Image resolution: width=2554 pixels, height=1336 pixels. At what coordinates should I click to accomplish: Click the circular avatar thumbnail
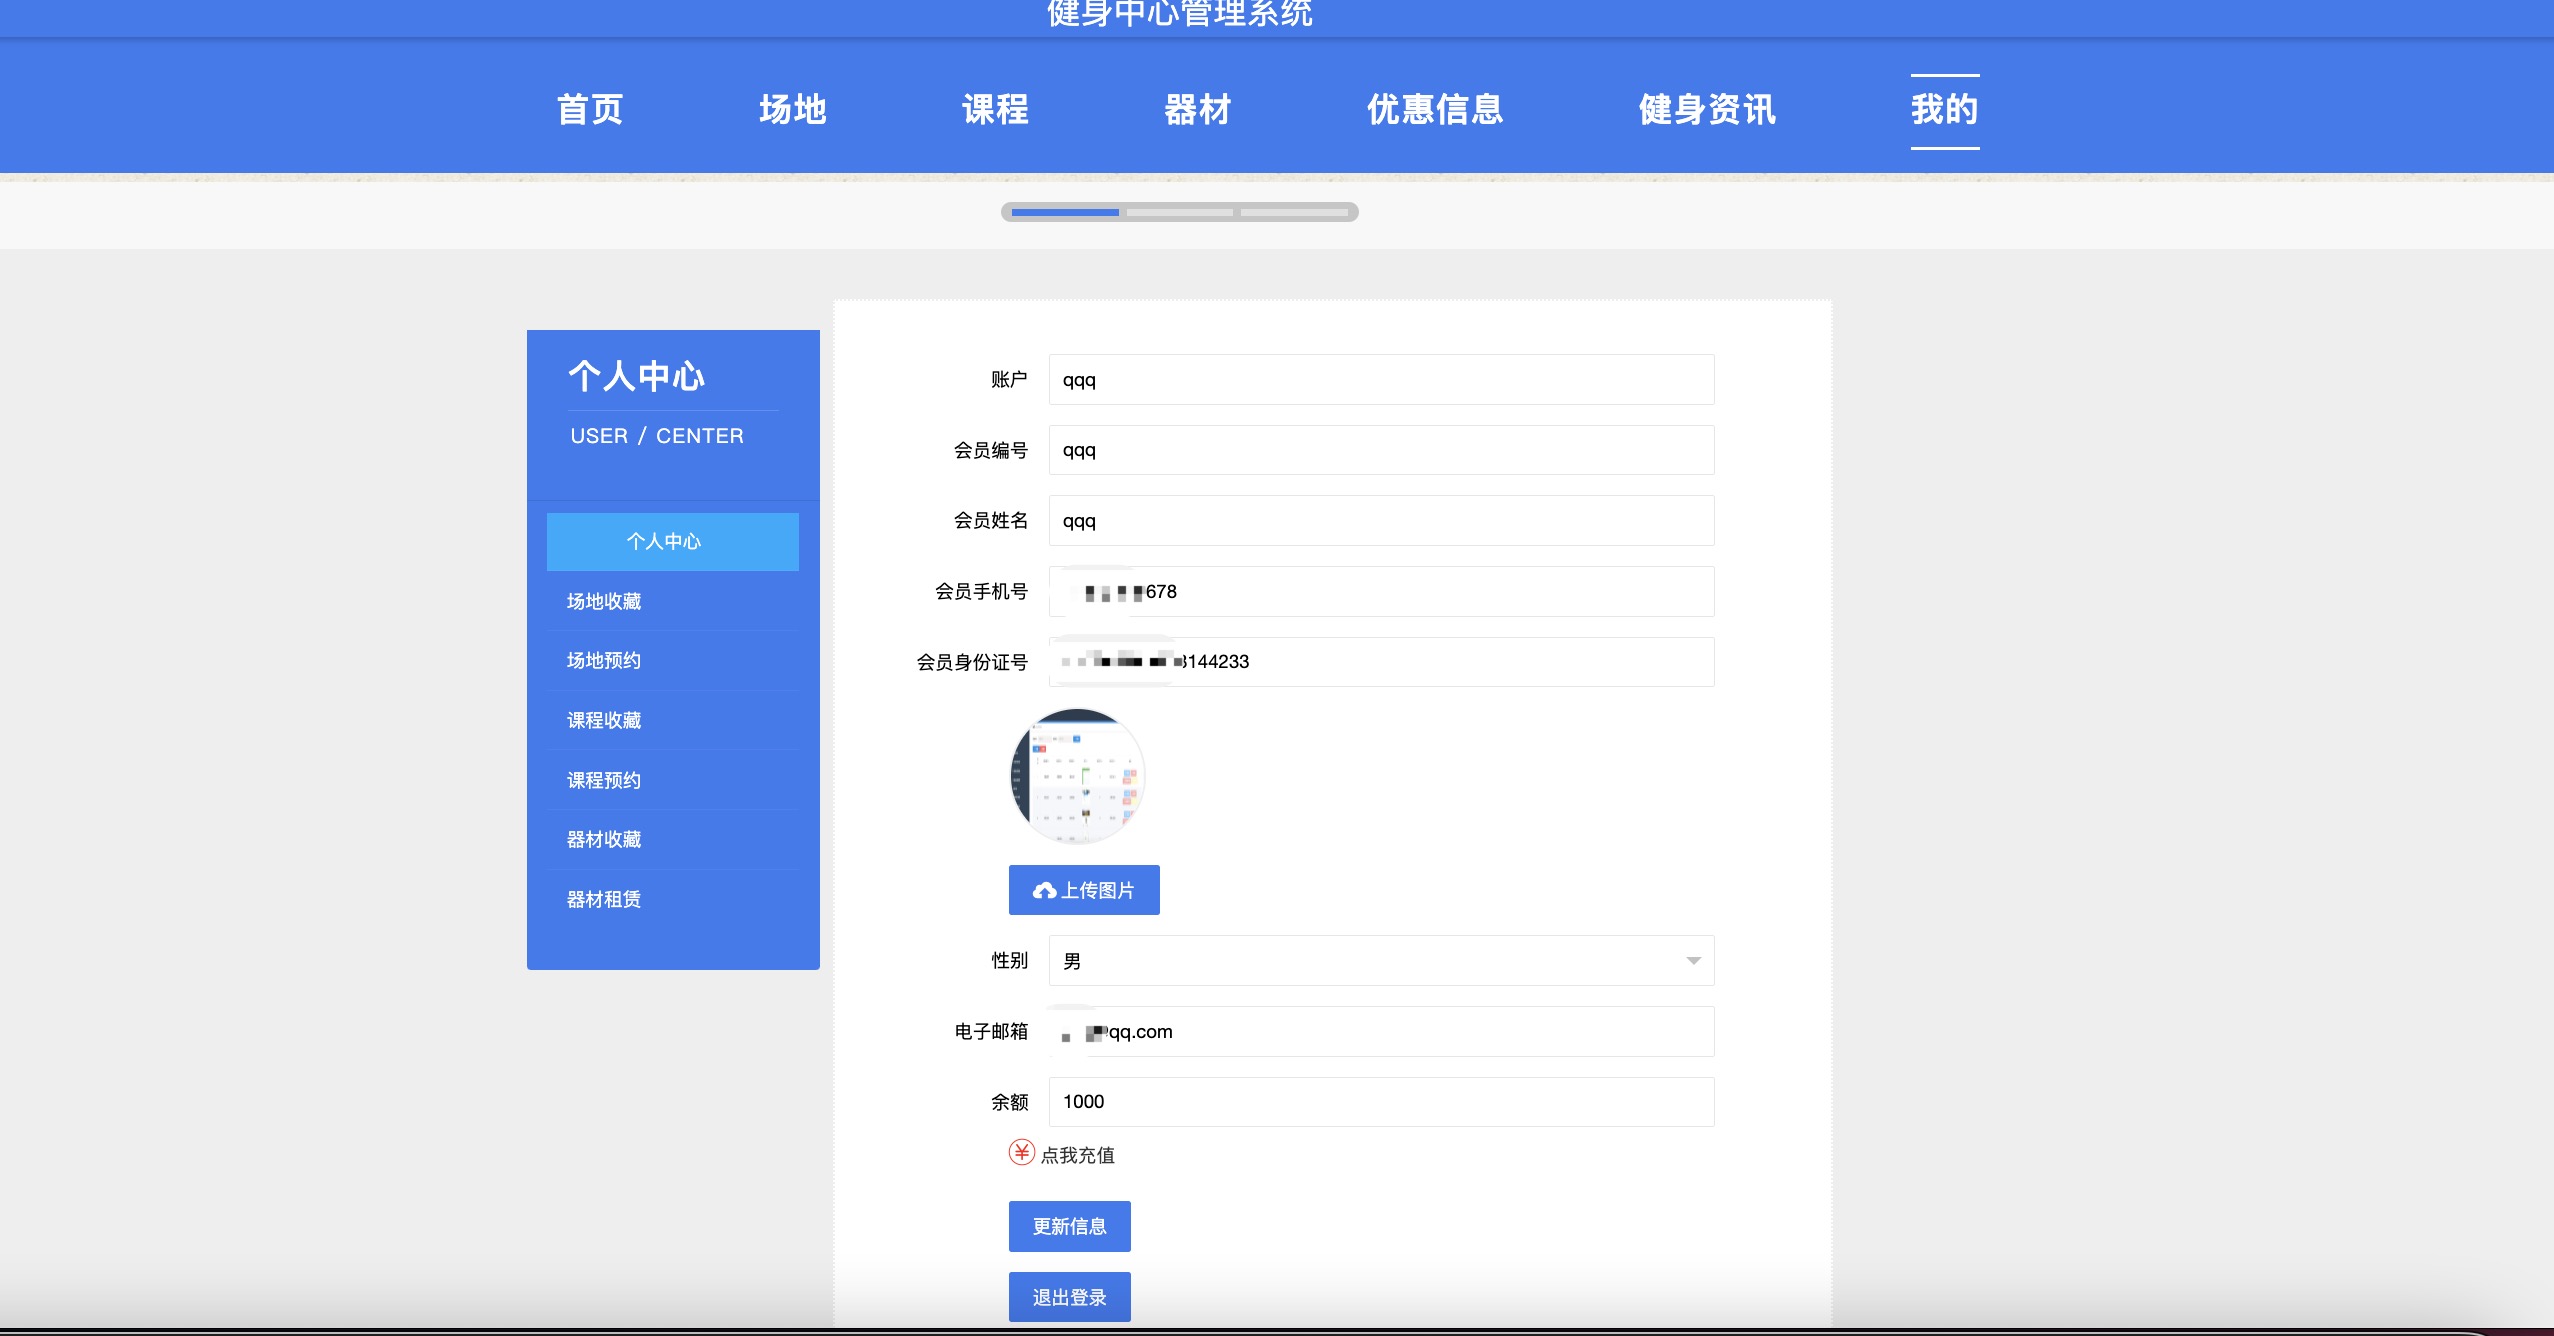(x=1078, y=777)
